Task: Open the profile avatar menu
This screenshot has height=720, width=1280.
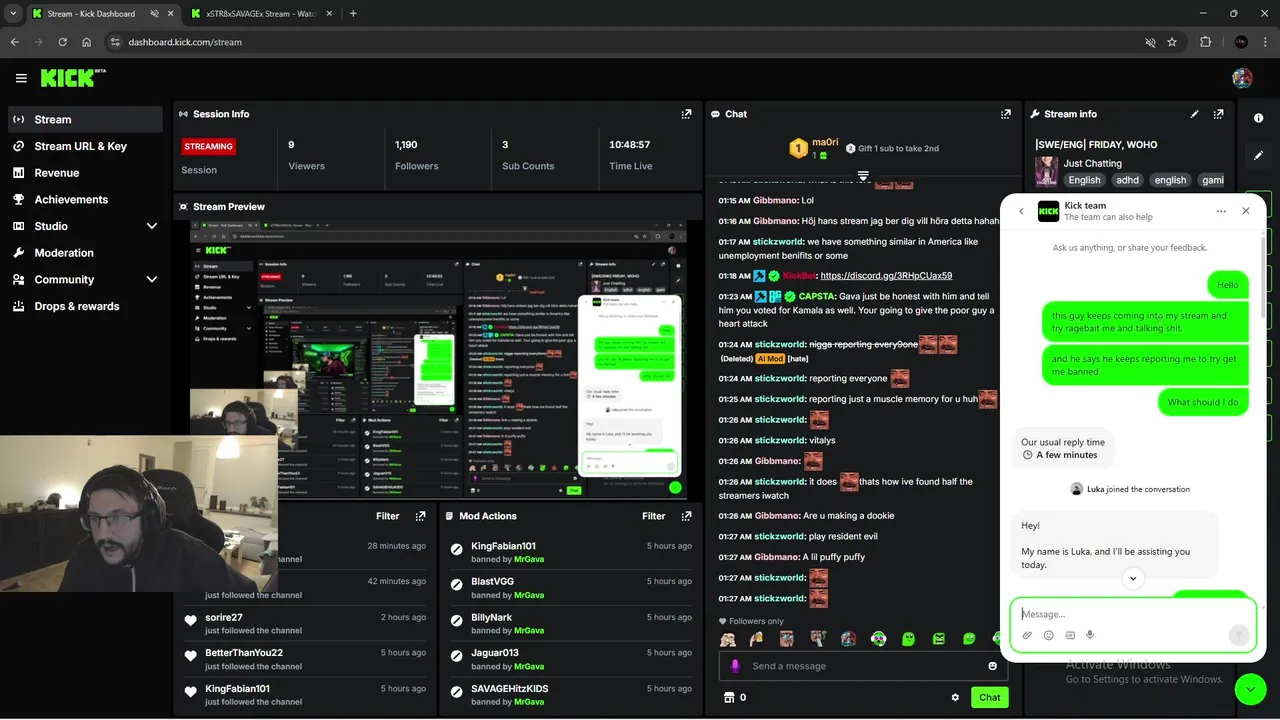Action: [1242, 78]
